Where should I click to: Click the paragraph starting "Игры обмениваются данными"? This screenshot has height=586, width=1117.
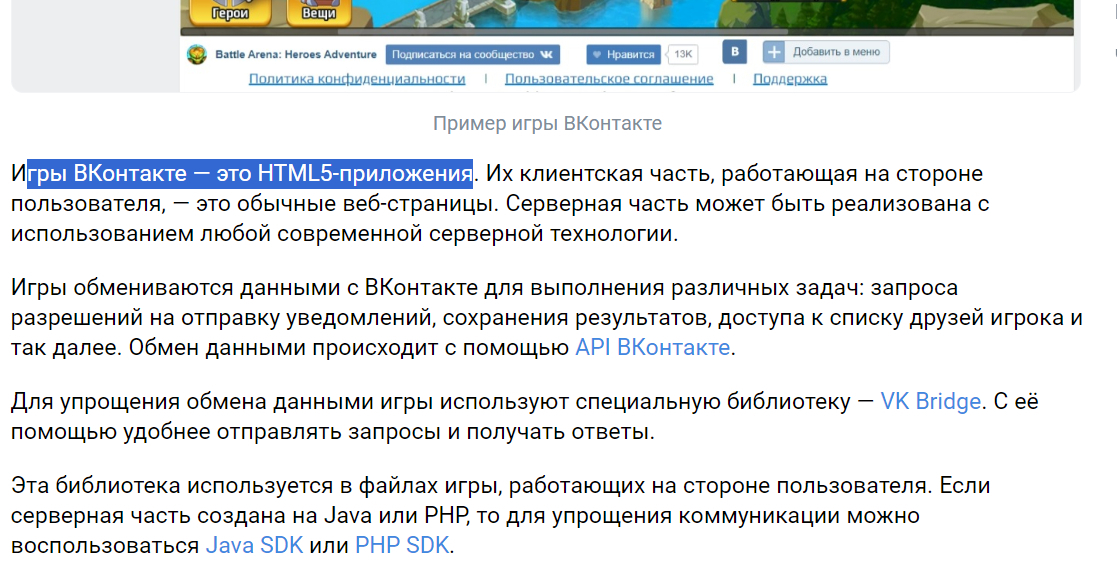point(547,318)
